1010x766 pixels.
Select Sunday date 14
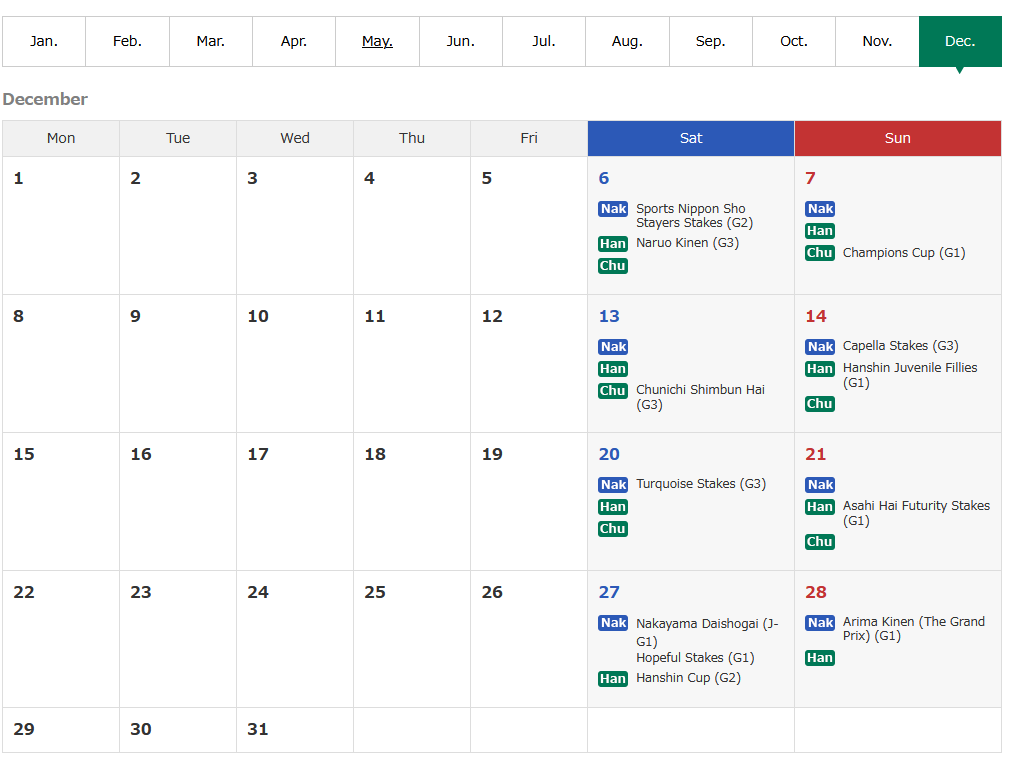pyautogui.click(x=815, y=316)
